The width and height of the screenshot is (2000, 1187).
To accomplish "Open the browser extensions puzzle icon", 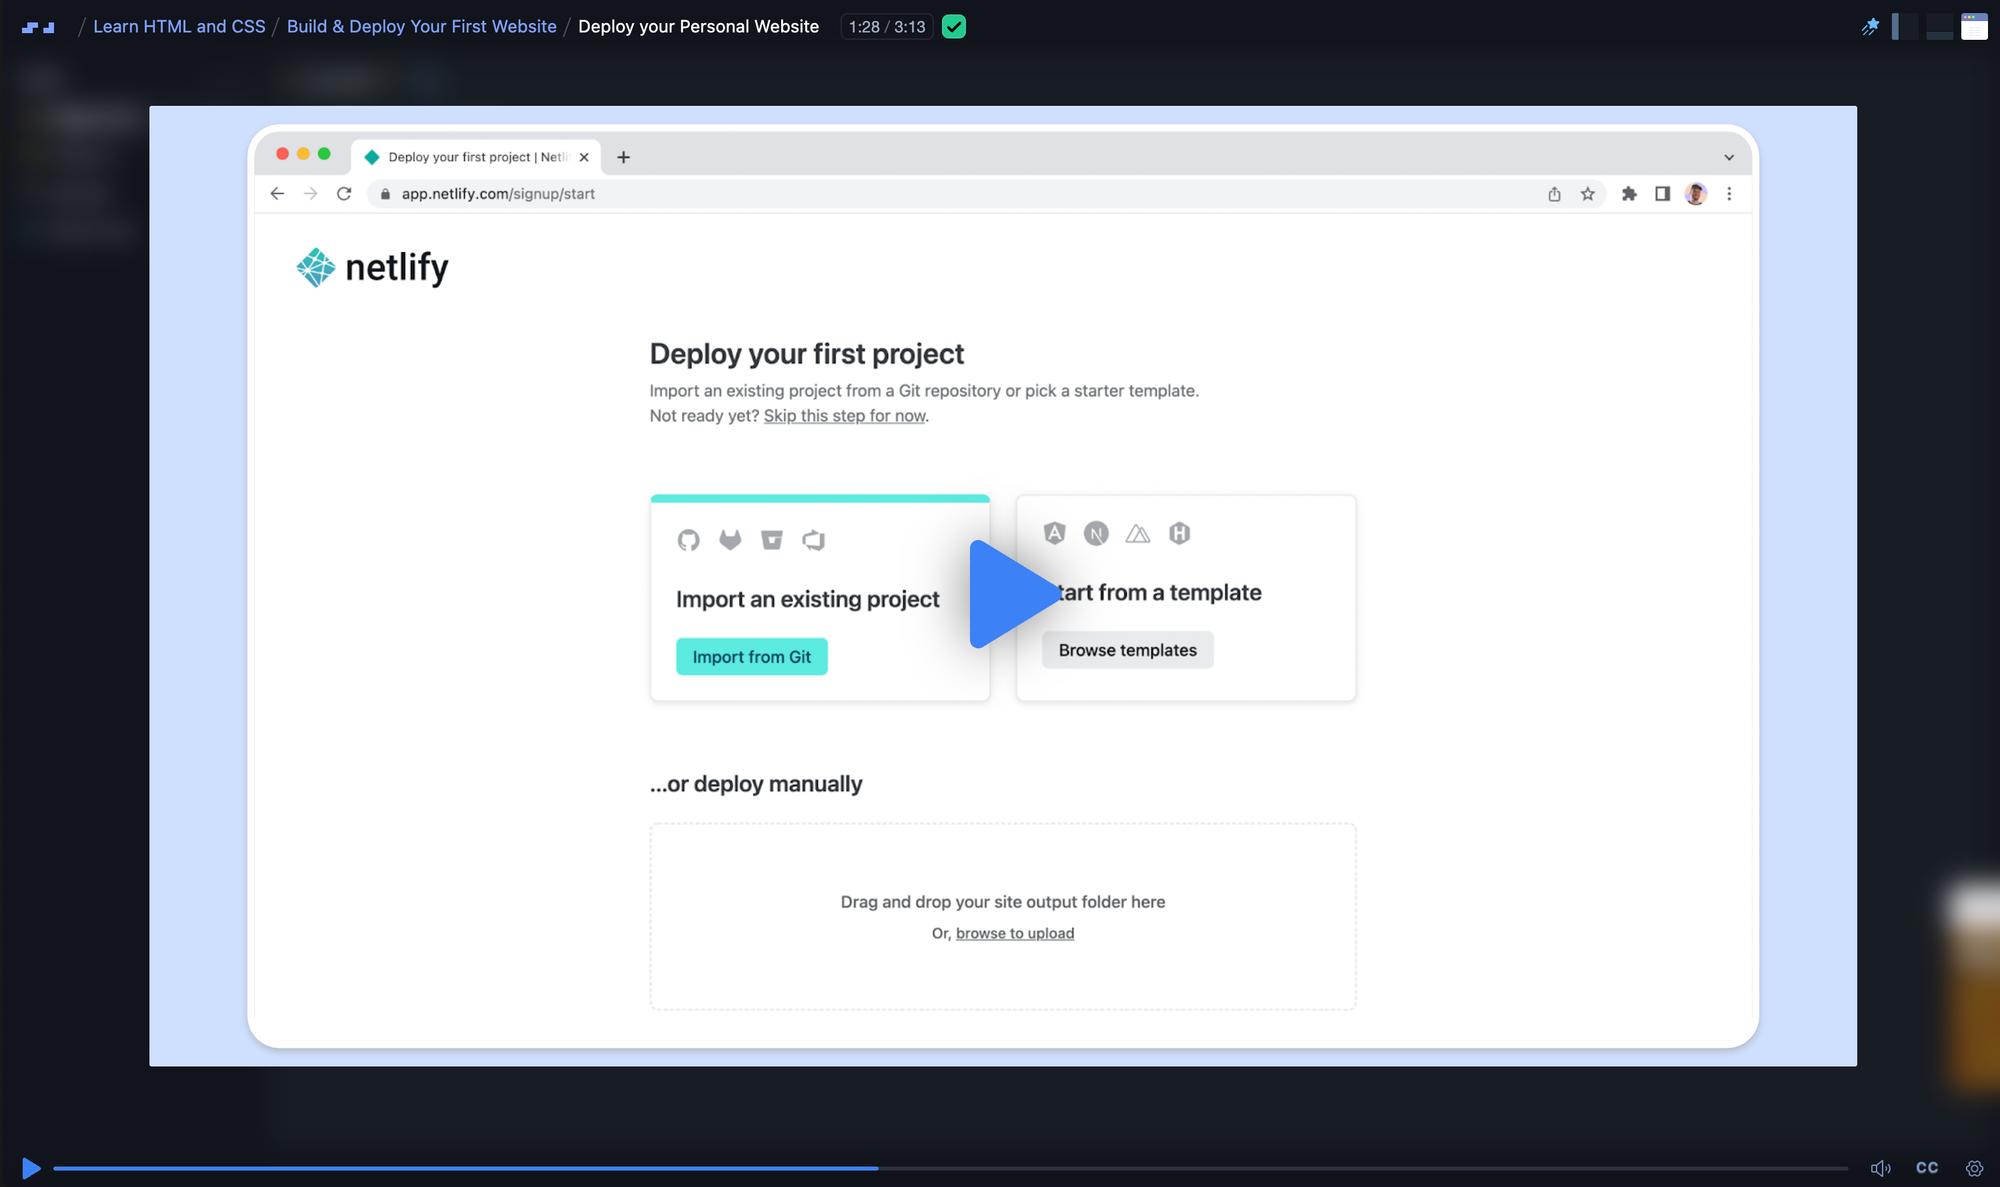I will tap(1629, 194).
